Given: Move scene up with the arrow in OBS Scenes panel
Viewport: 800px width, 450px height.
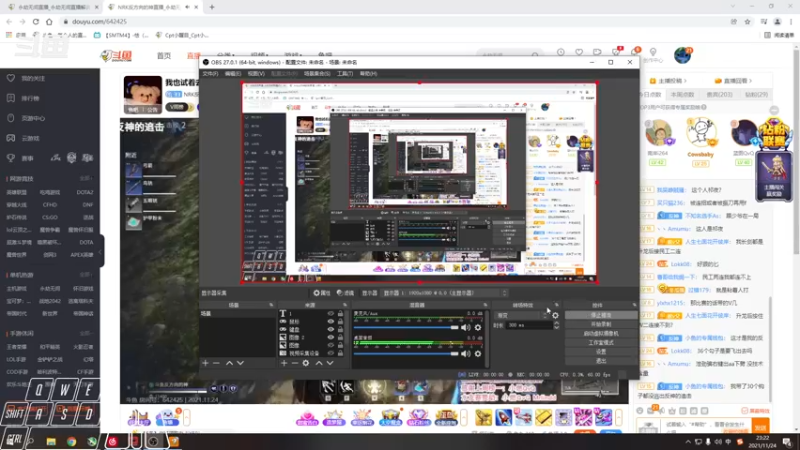Looking at the screenshot, I should tap(229, 363).
